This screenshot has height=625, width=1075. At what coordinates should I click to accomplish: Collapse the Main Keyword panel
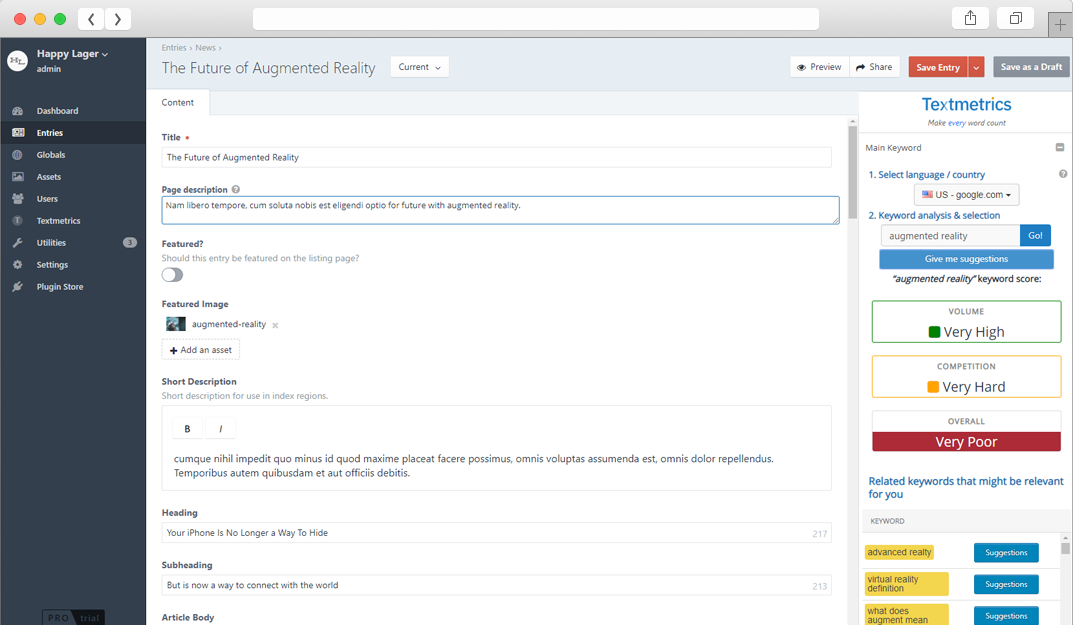click(x=1060, y=147)
